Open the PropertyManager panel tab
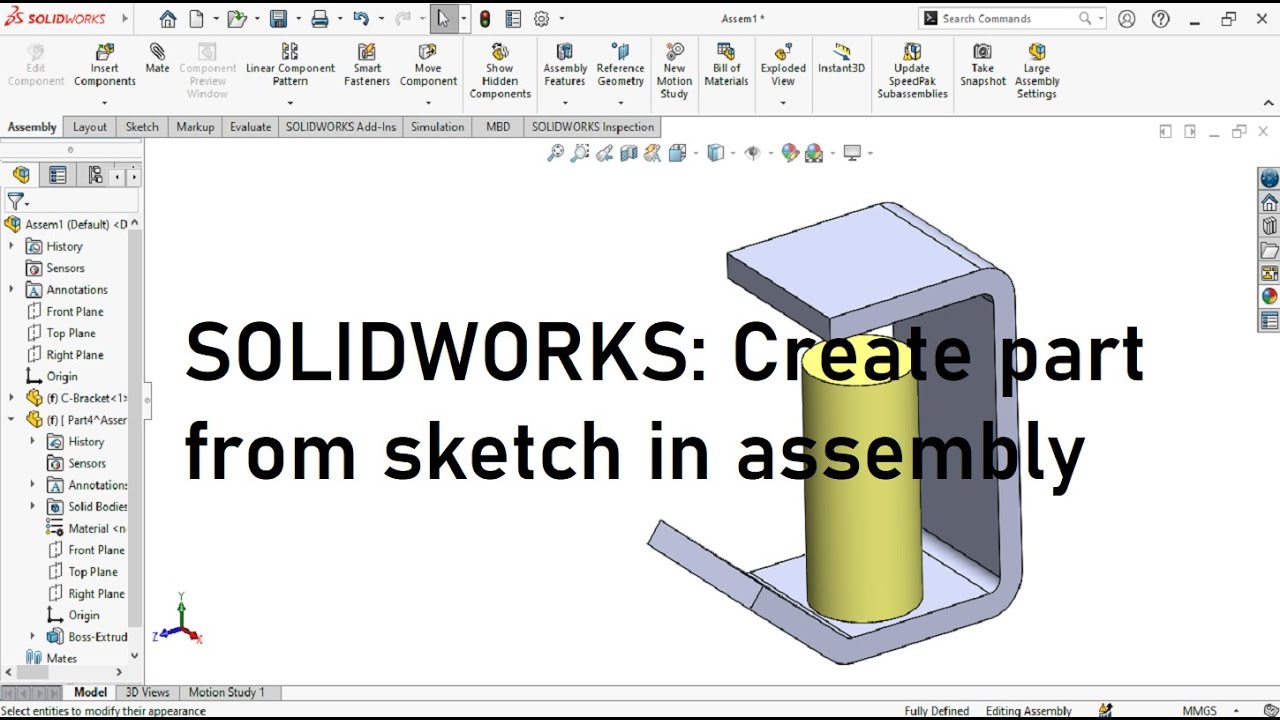1280x720 pixels. pyautogui.click(x=58, y=175)
